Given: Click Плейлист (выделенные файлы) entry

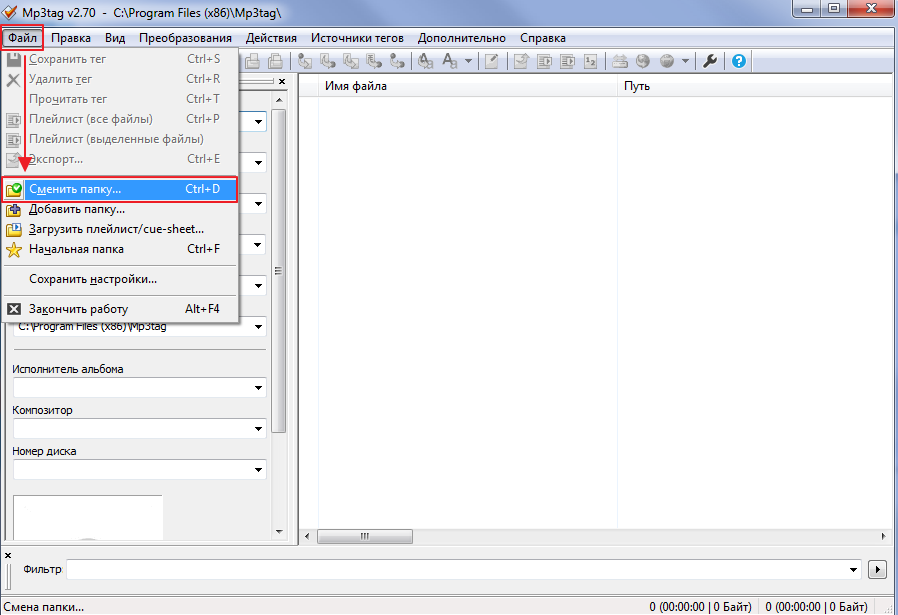Looking at the screenshot, I should pos(120,139).
